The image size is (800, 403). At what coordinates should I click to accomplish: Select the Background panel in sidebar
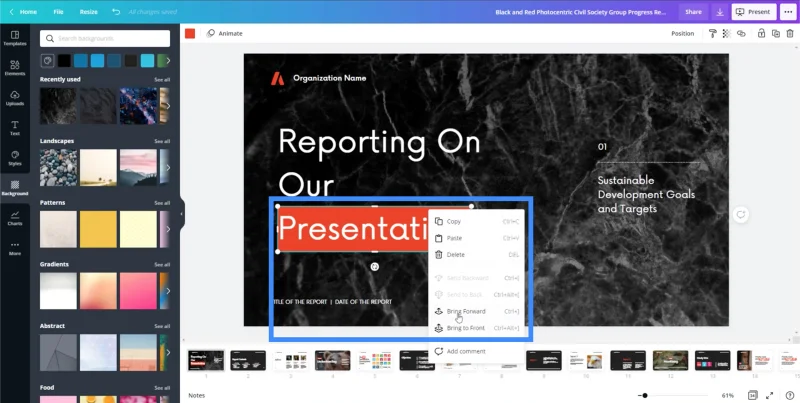15,188
